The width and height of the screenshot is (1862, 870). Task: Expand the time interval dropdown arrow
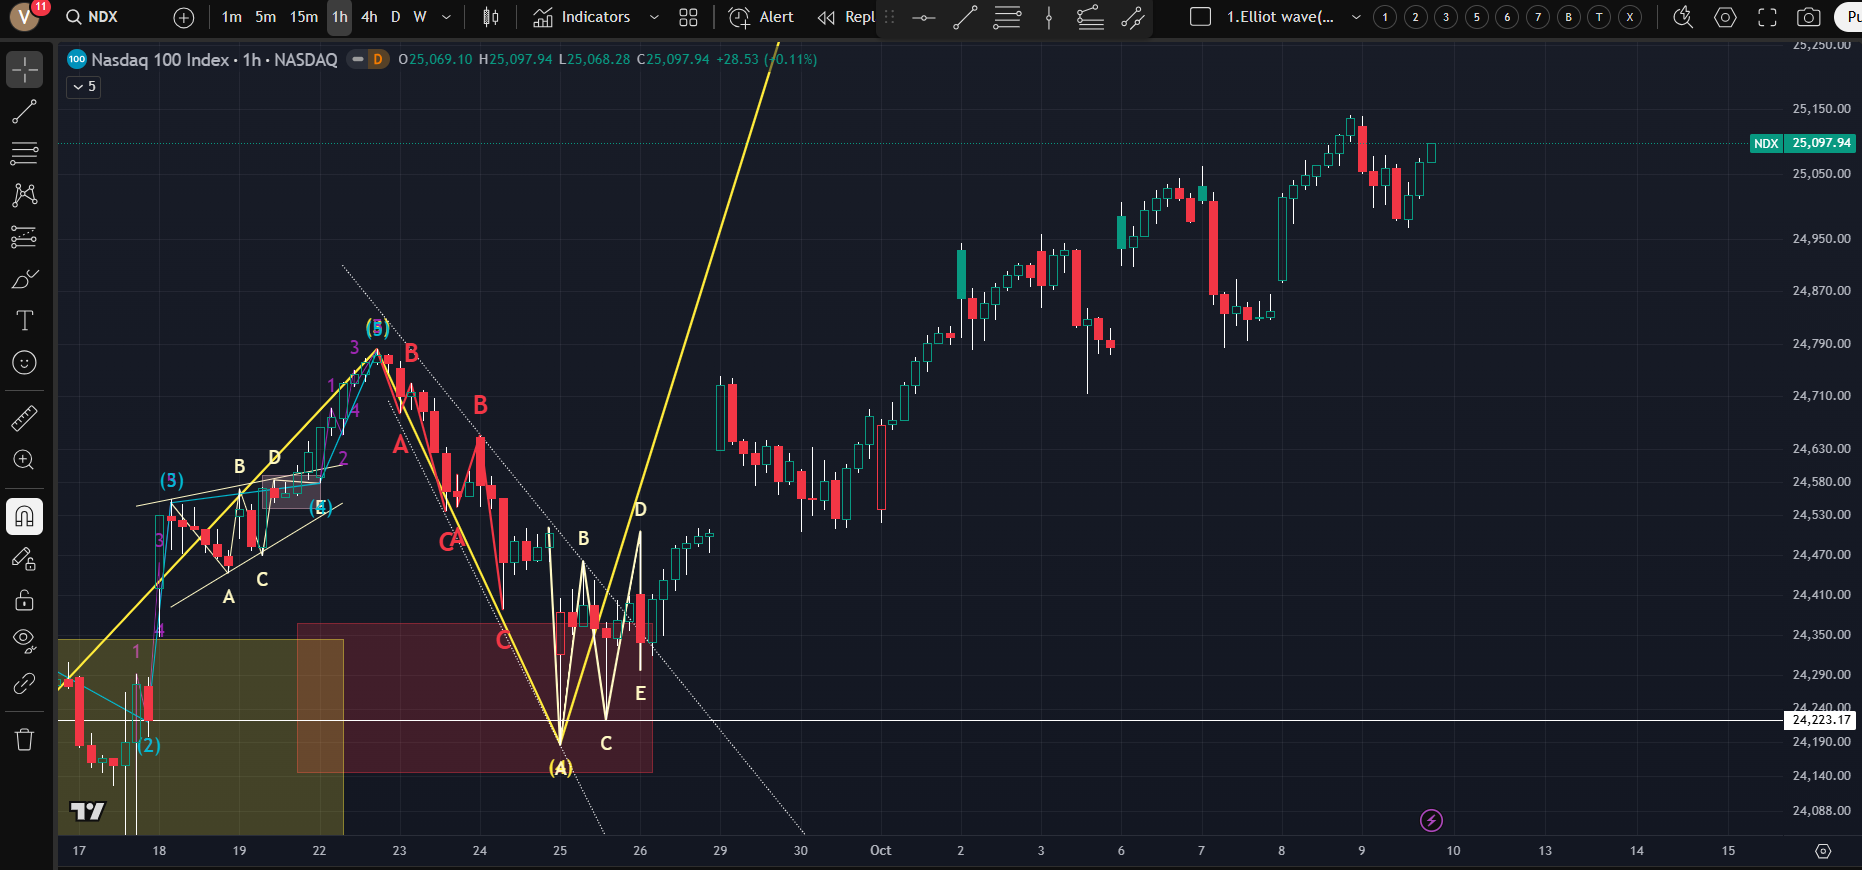coord(446,17)
